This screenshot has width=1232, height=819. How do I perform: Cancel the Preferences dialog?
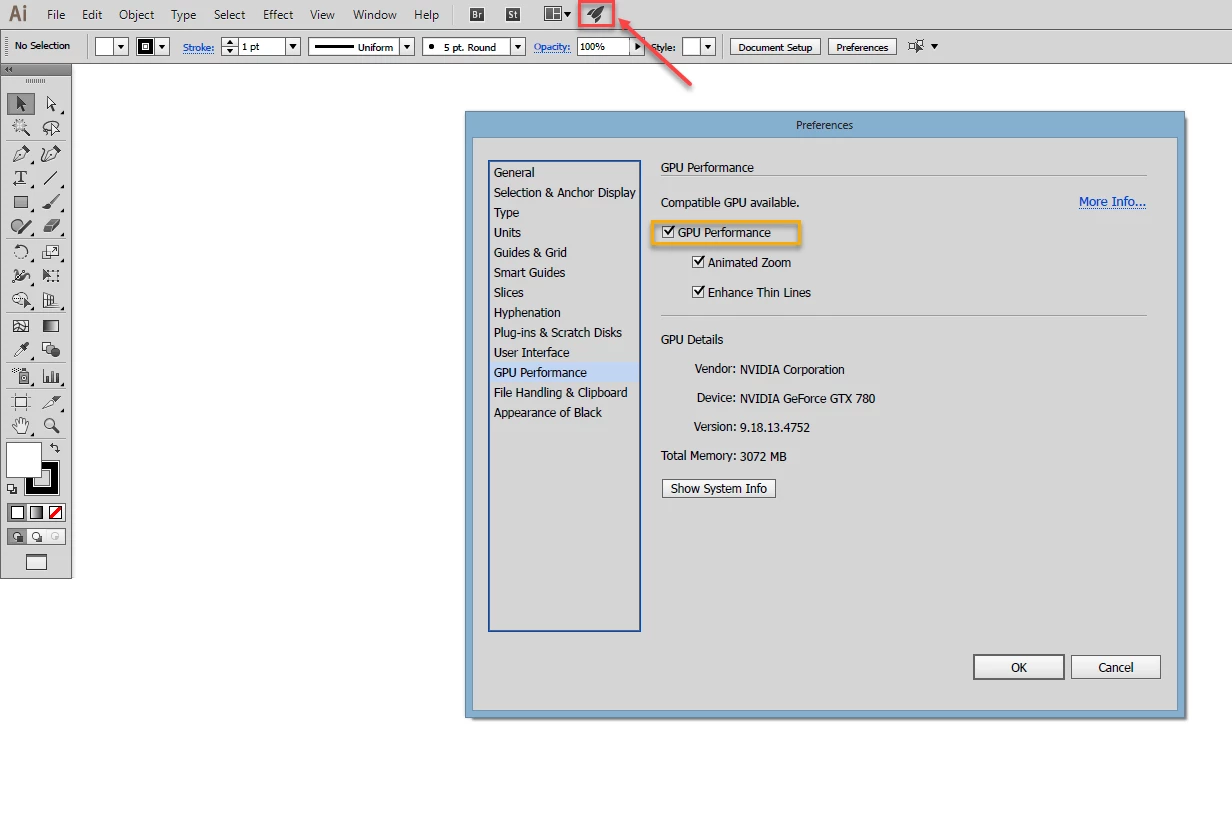click(x=1116, y=667)
